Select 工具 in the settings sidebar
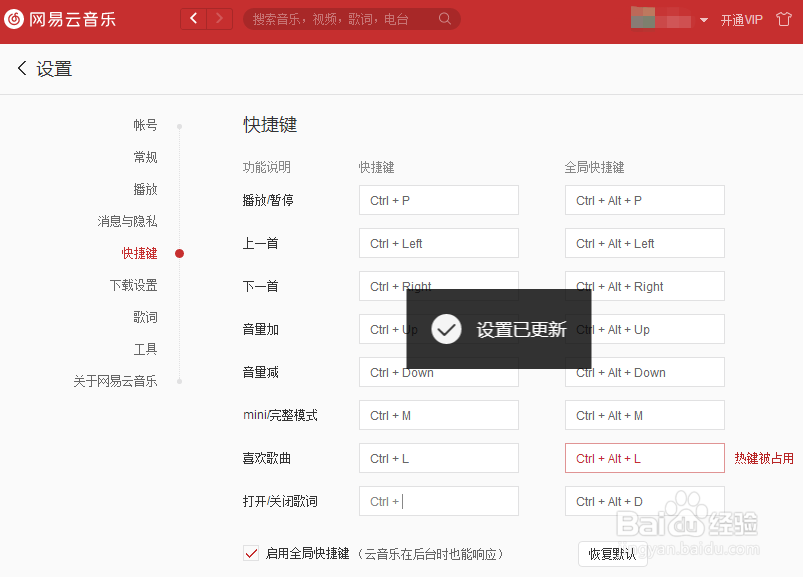Image resolution: width=803 pixels, height=577 pixels. 145,349
